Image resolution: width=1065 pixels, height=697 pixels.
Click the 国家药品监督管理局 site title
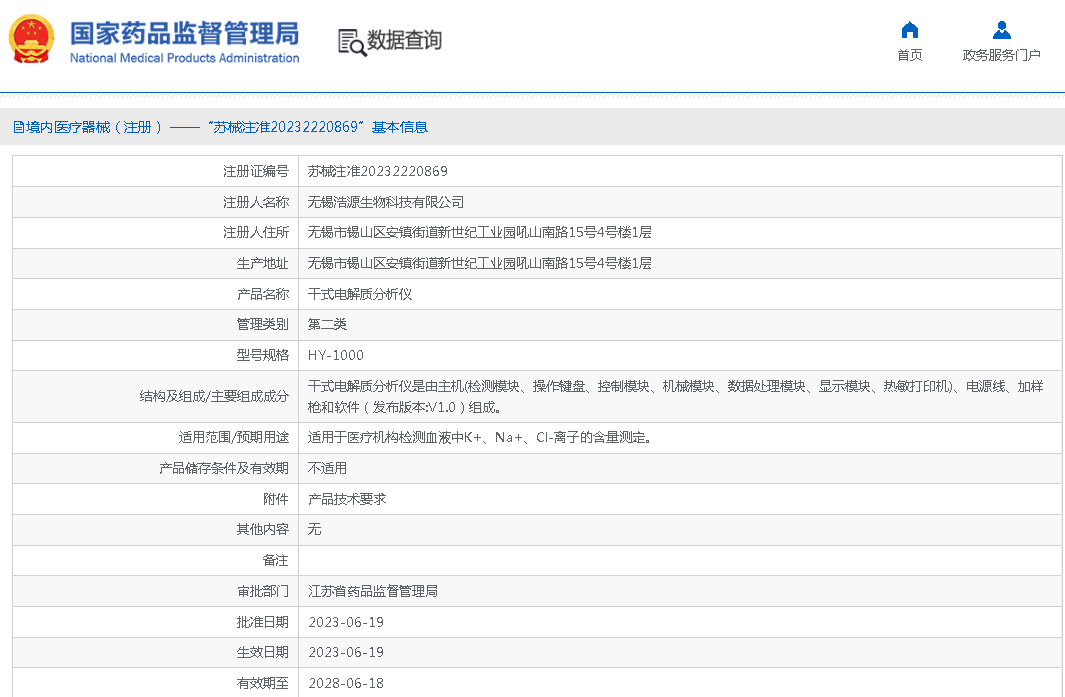point(184,32)
